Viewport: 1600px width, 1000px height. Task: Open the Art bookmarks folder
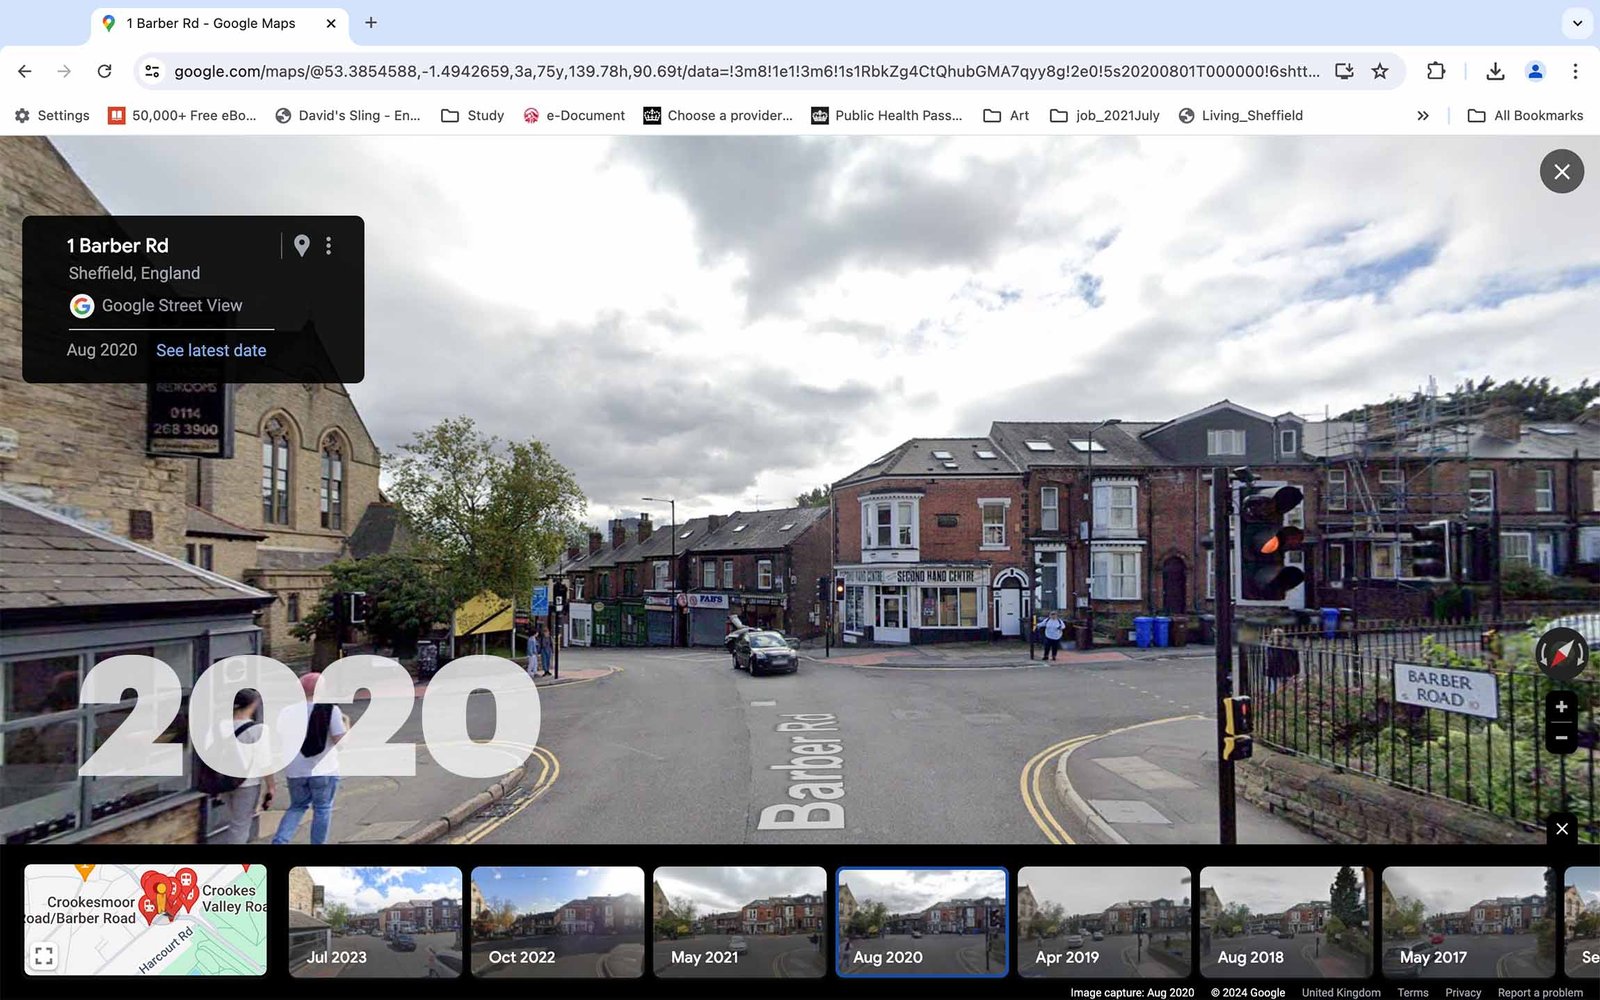click(1006, 115)
